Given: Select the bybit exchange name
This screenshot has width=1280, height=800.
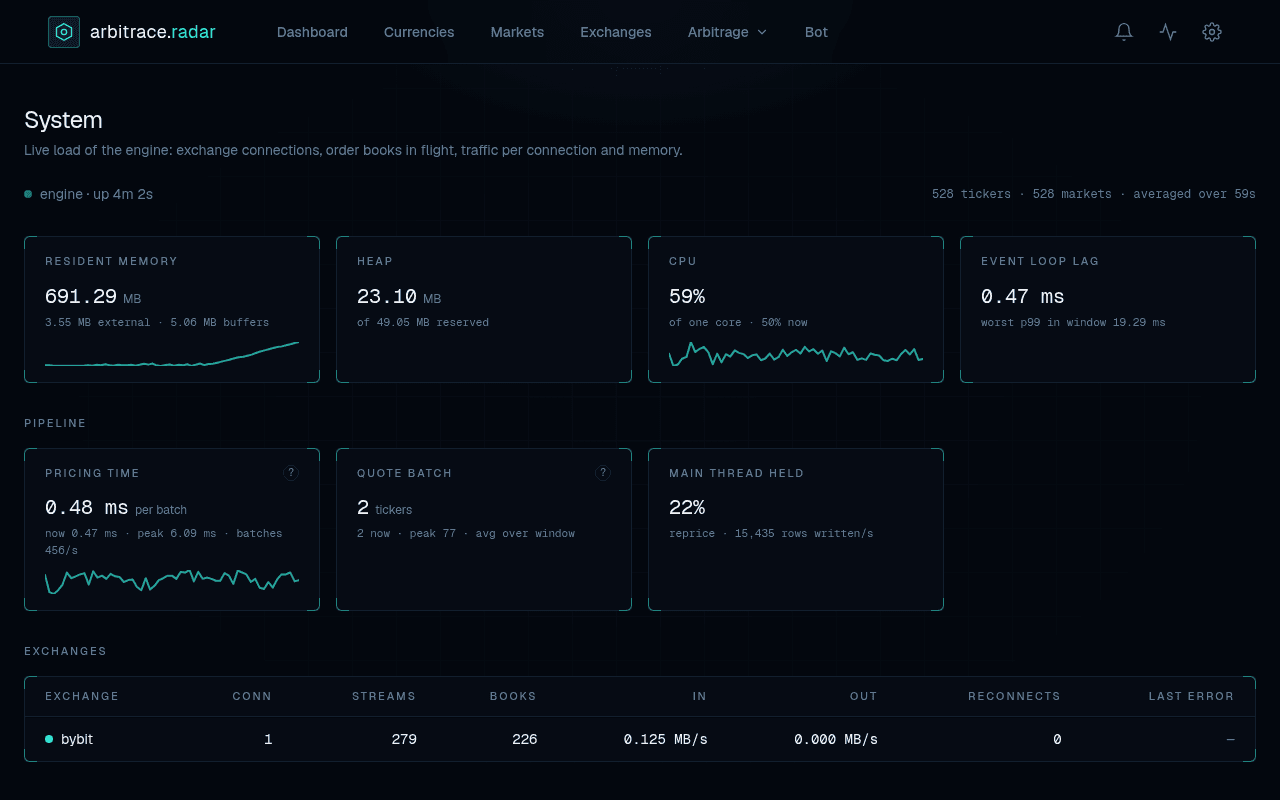Looking at the screenshot, I should [77, 739].
